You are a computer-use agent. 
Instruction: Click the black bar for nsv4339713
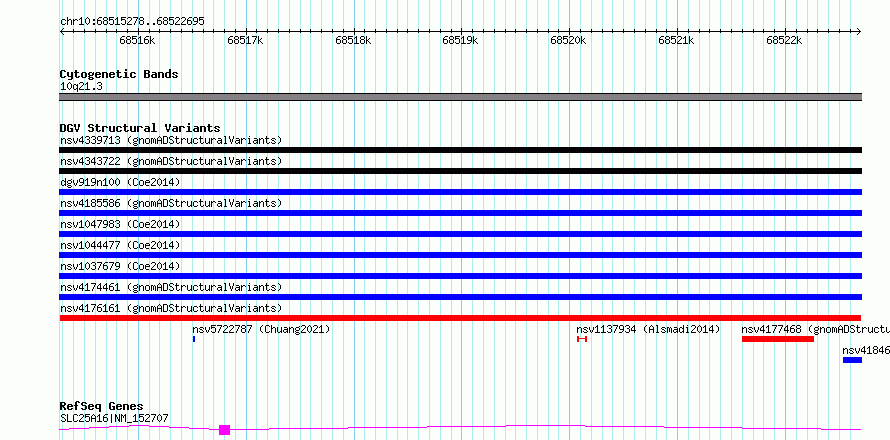coord(460,150)
